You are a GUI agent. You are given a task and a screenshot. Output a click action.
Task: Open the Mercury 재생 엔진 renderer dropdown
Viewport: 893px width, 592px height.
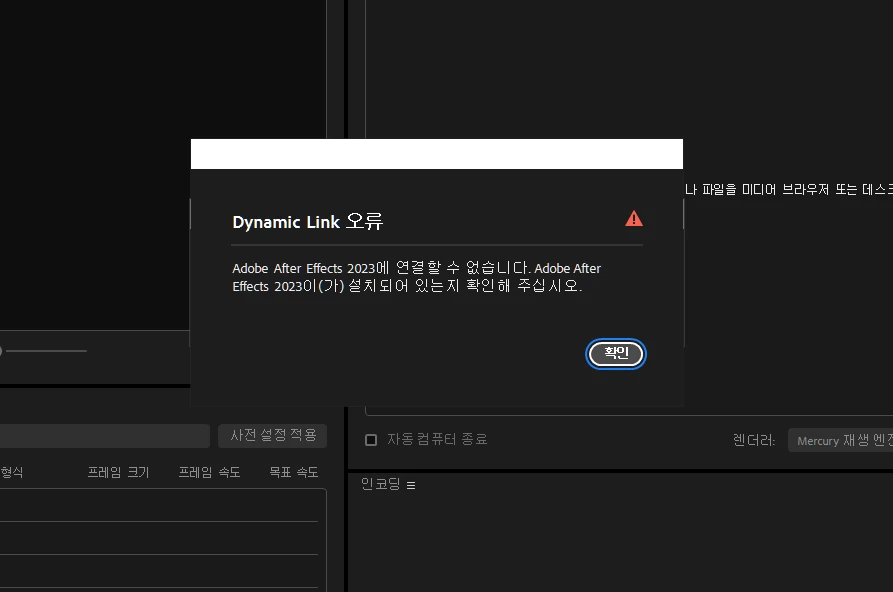click(840, 440)
